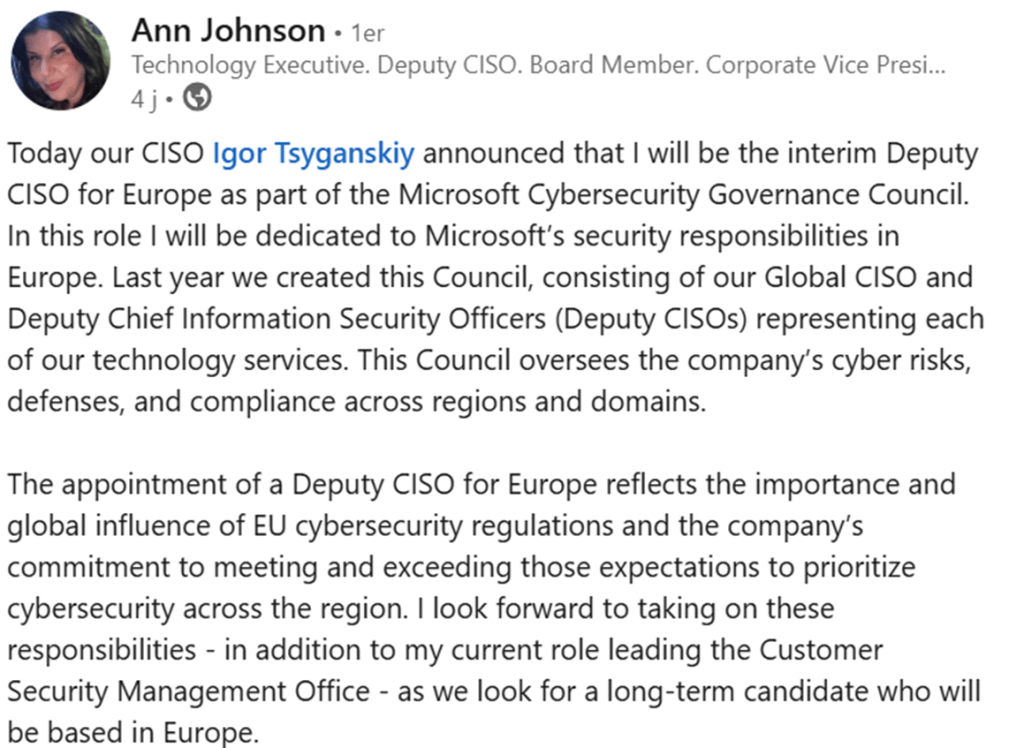Open the Igor Tsyganskiy mention link
The width and height of the screenshot is (1024, 748).
(x=313, y=155)
